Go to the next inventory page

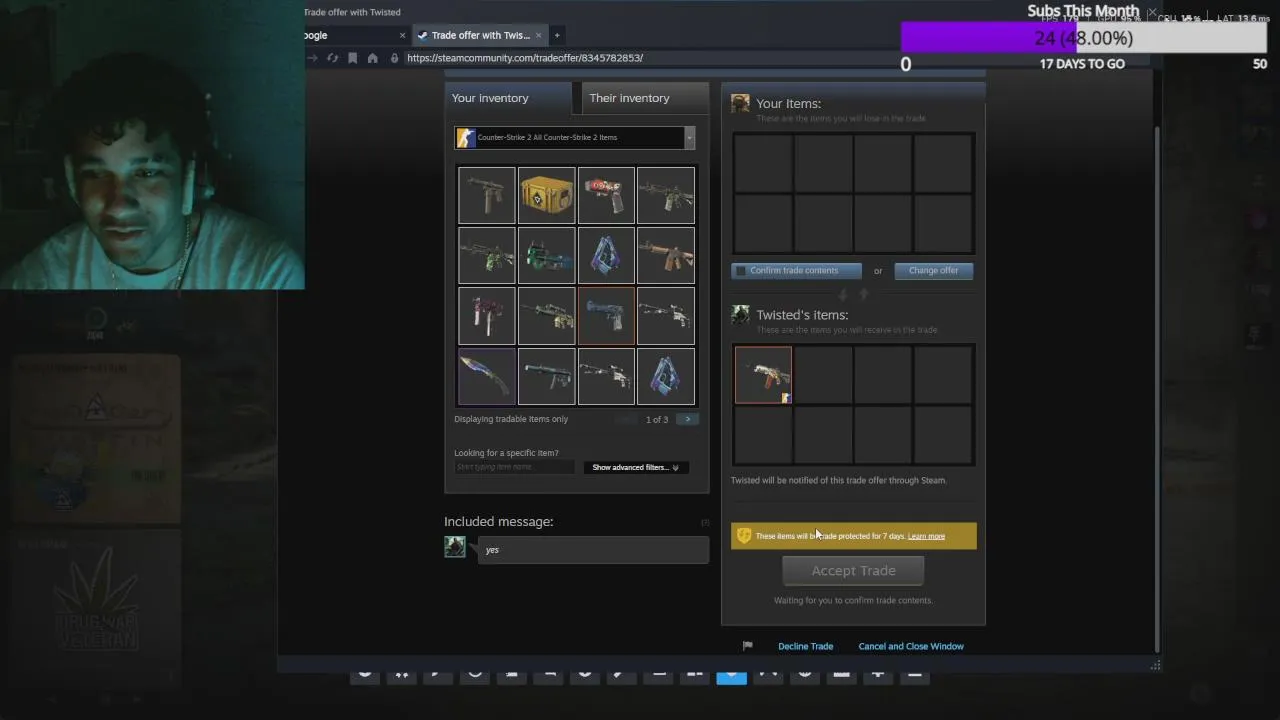[687, 419]
